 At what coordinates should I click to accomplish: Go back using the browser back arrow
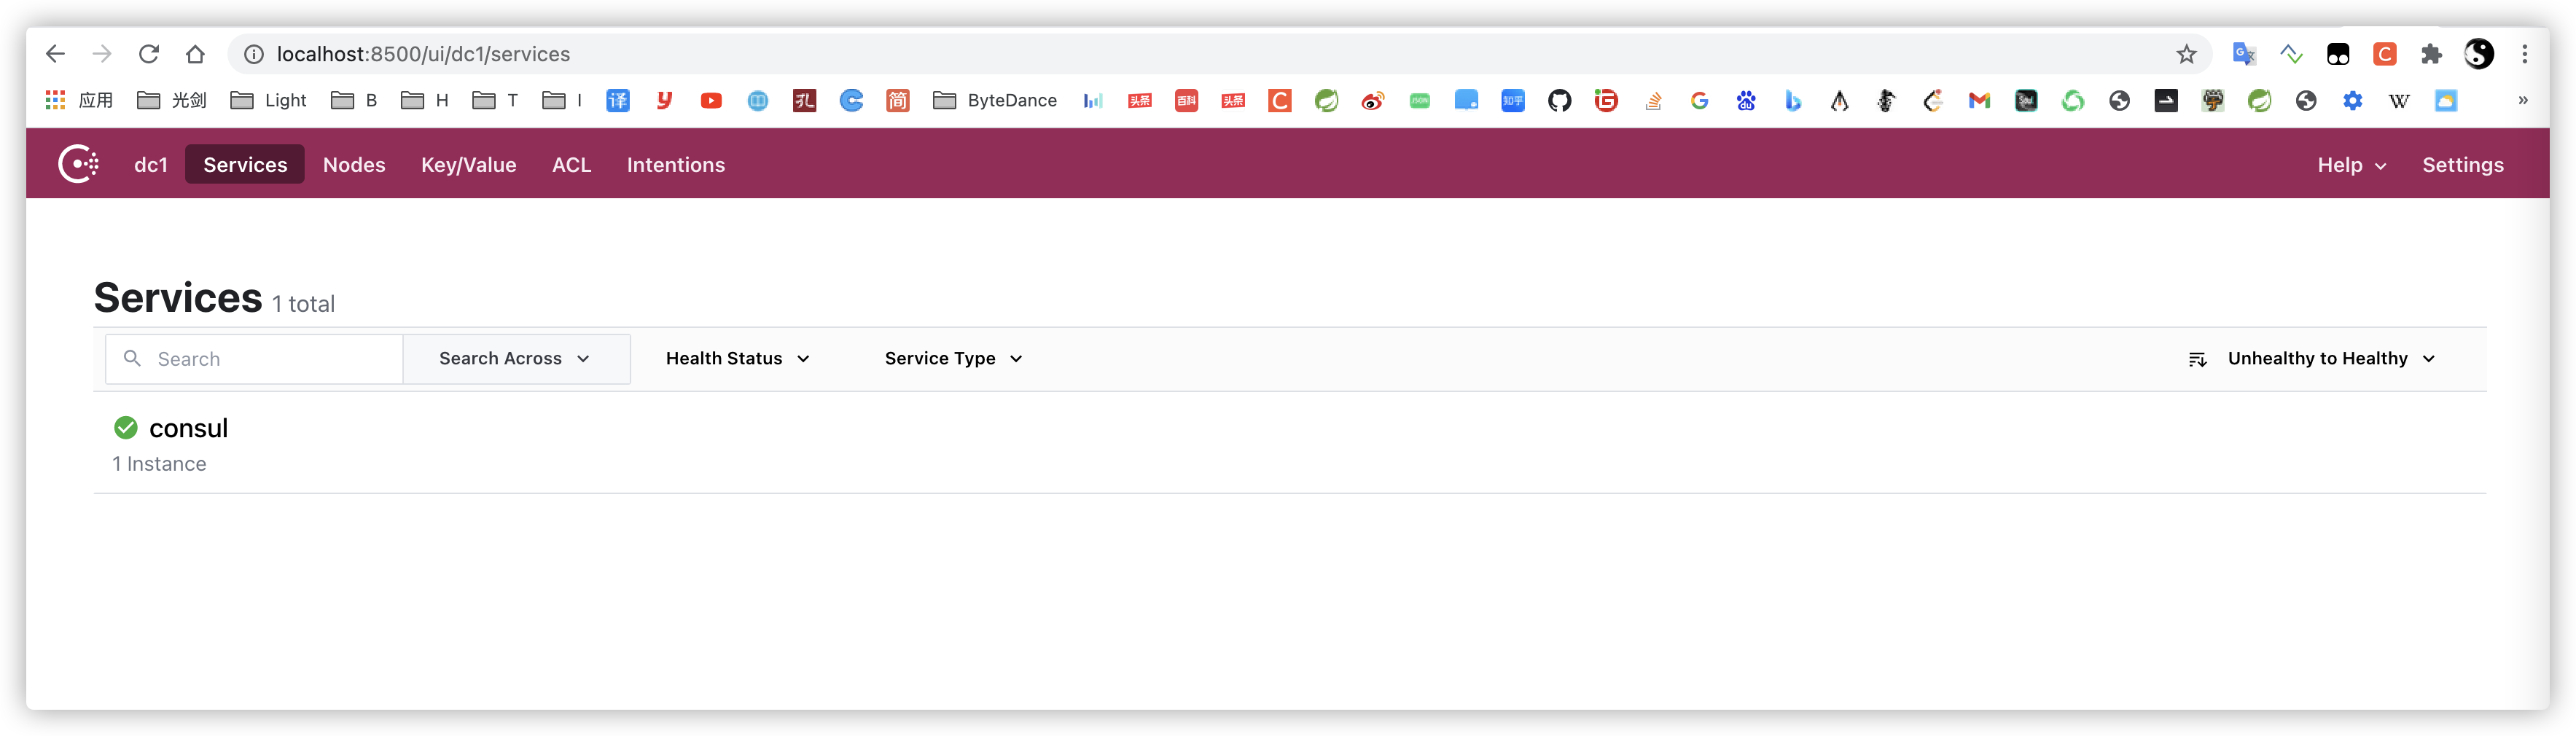point(55,54)
